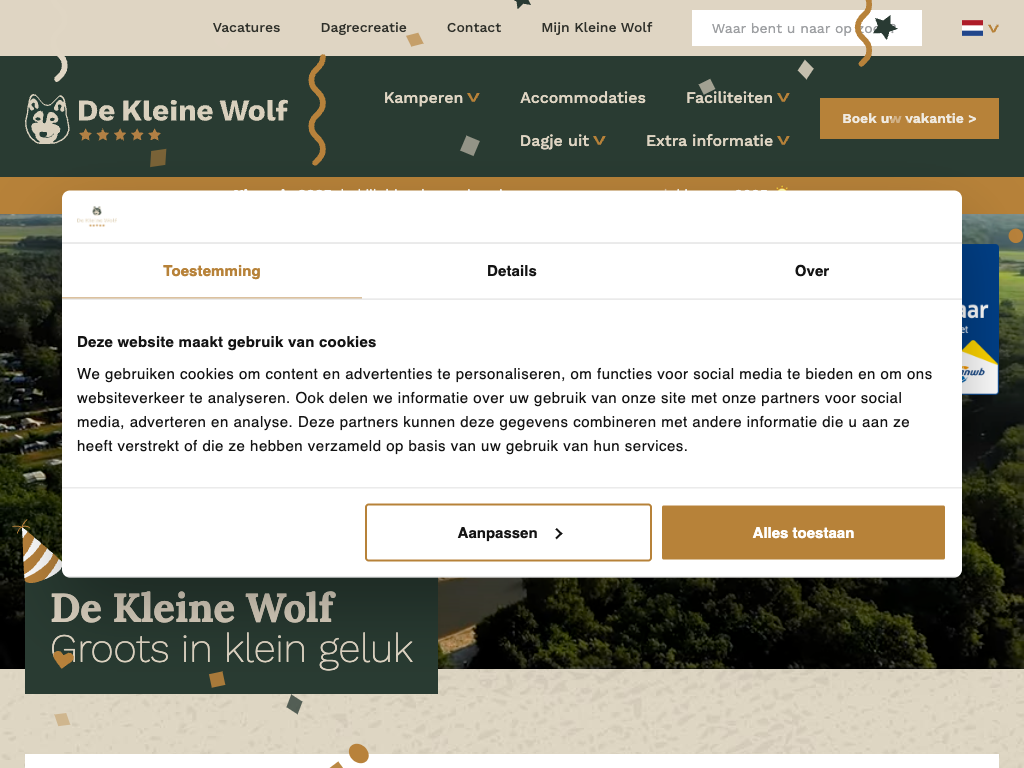This screenshot has width=1024, height=768.
Task: Click the five-star rating under the logo
Action: [120, 135]
